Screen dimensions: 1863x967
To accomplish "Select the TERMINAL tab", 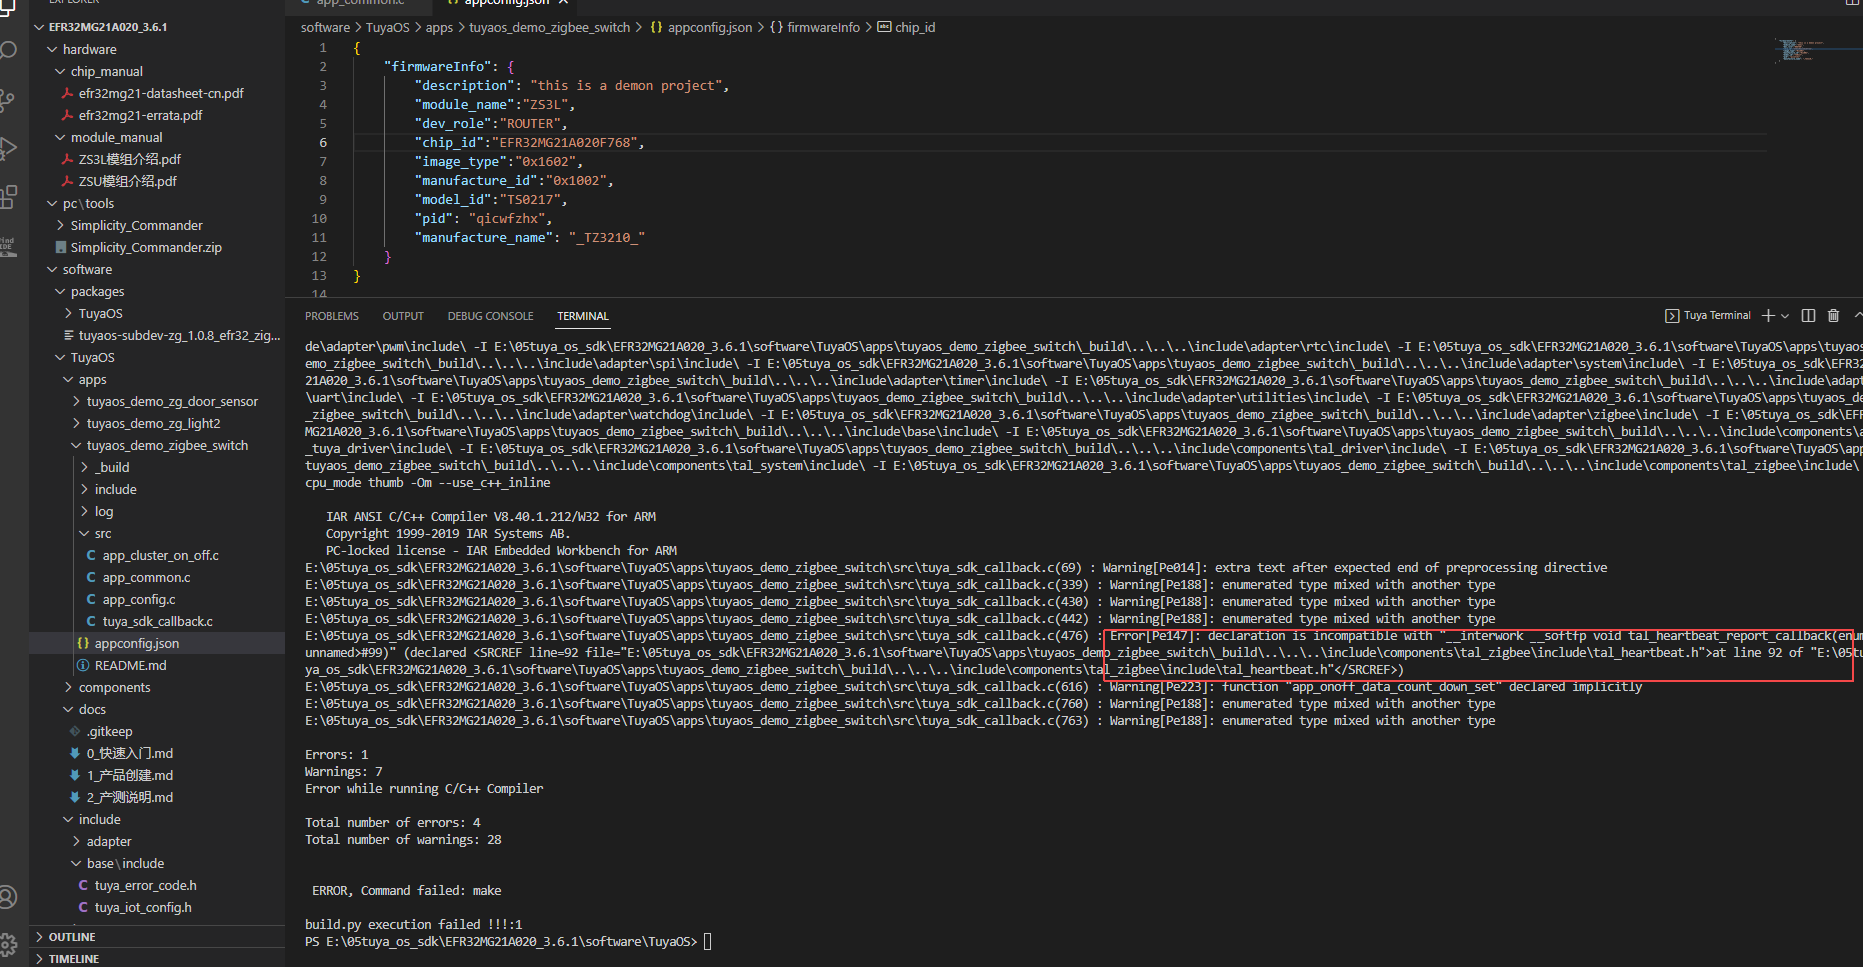I will tap(583, 316).
